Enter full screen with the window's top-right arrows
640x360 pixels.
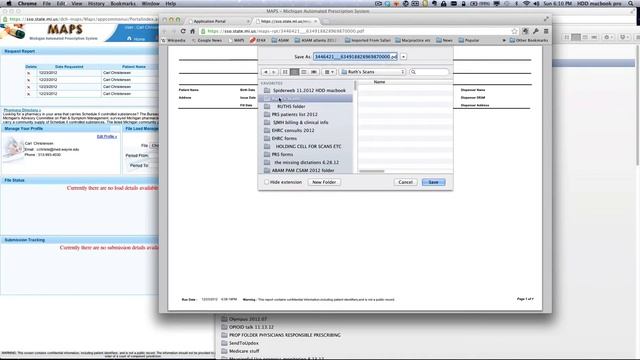click(x=546, y=19)
